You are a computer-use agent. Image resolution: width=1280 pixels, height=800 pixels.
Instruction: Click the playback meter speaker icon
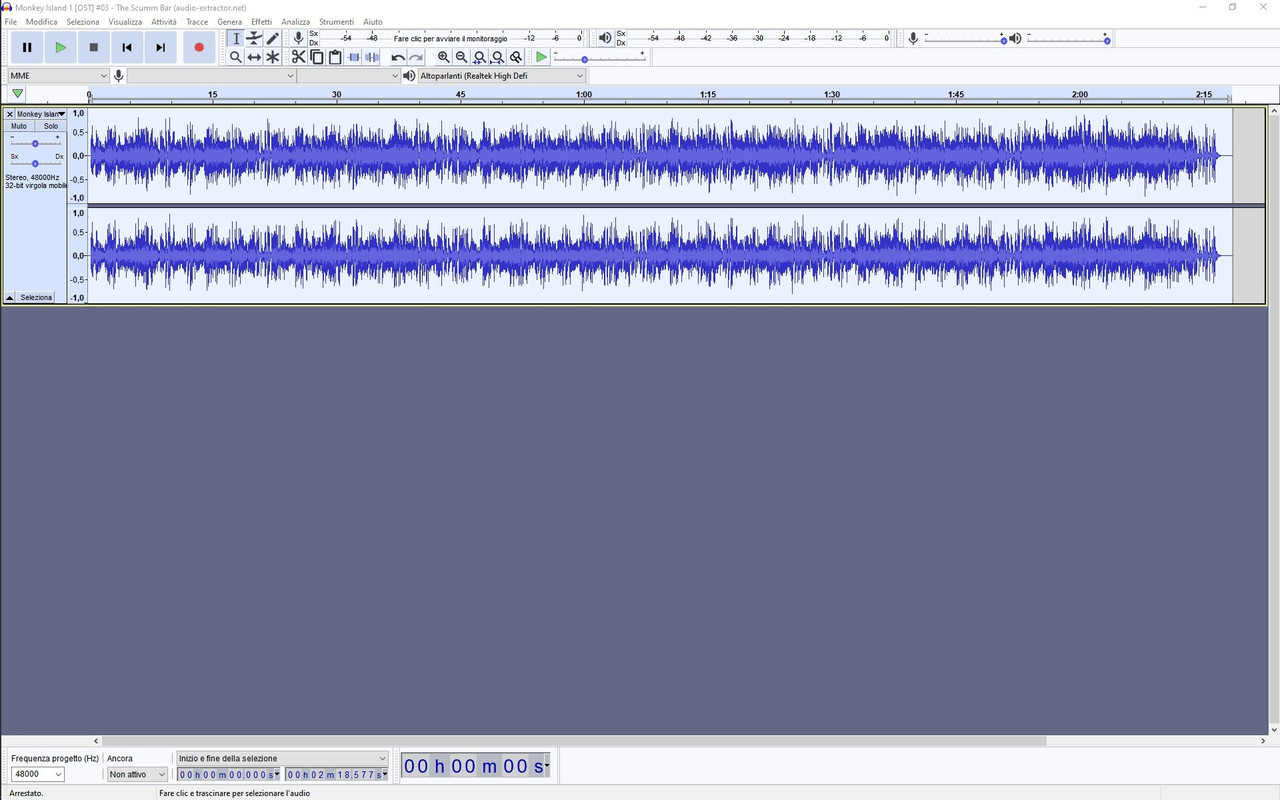(605, 38)
